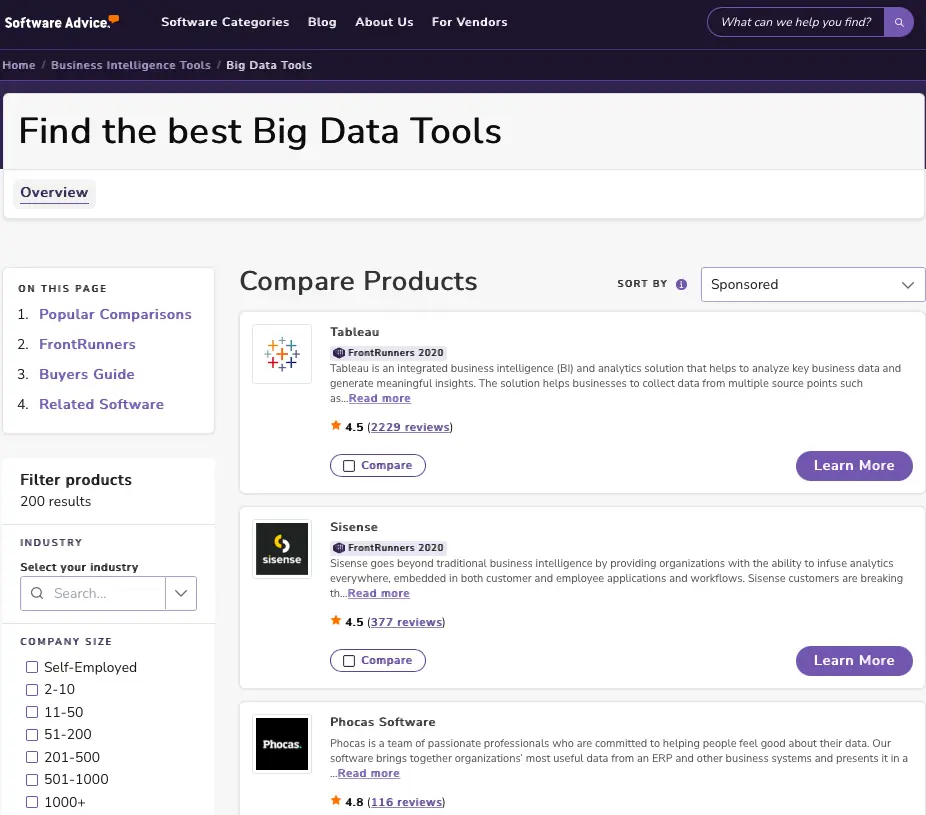
Task: Click the FrontRunners 2020 badge for Tableau
Action: pos(388,352)
